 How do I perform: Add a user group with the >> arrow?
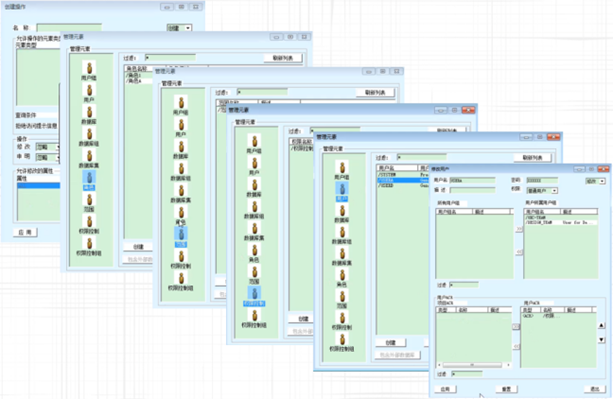tap(519, 229)
